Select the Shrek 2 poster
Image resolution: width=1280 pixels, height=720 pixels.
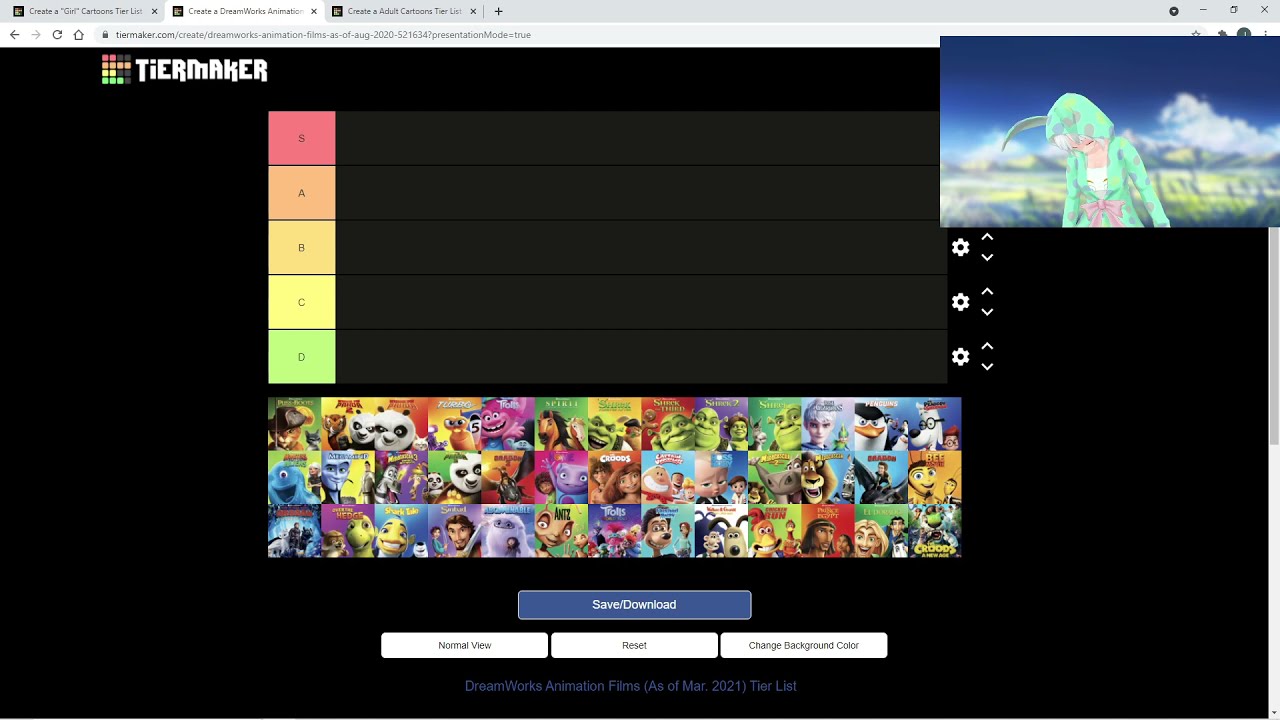point(721,424)
